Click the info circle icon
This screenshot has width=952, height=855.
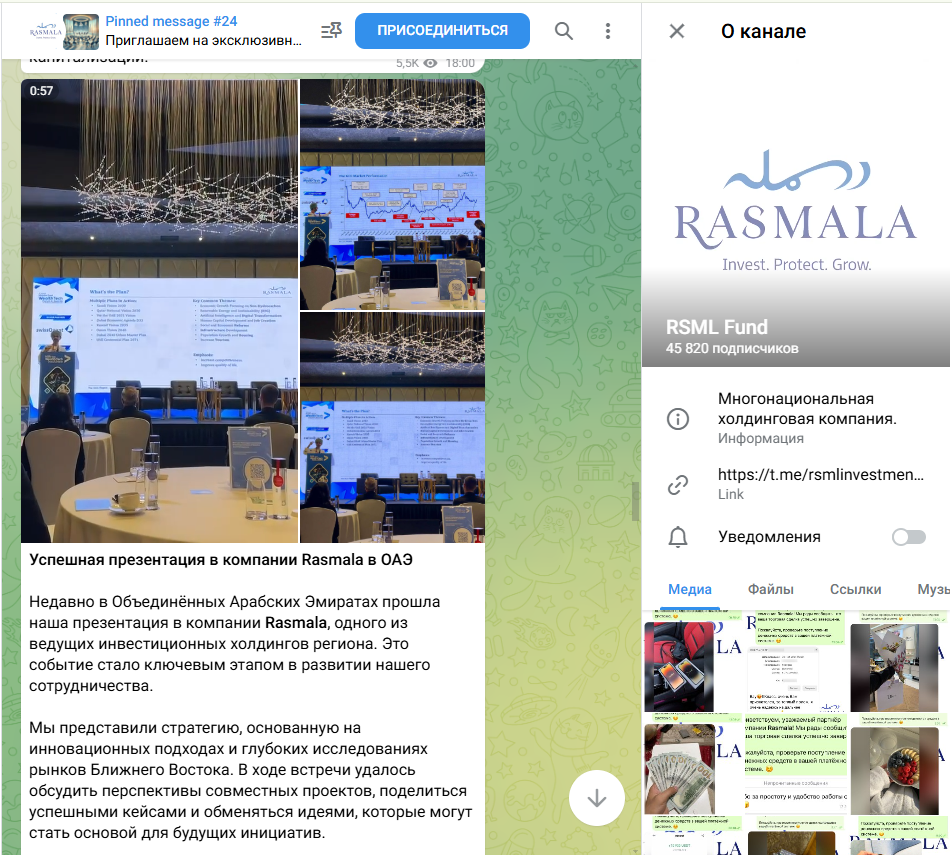[678, 419]
